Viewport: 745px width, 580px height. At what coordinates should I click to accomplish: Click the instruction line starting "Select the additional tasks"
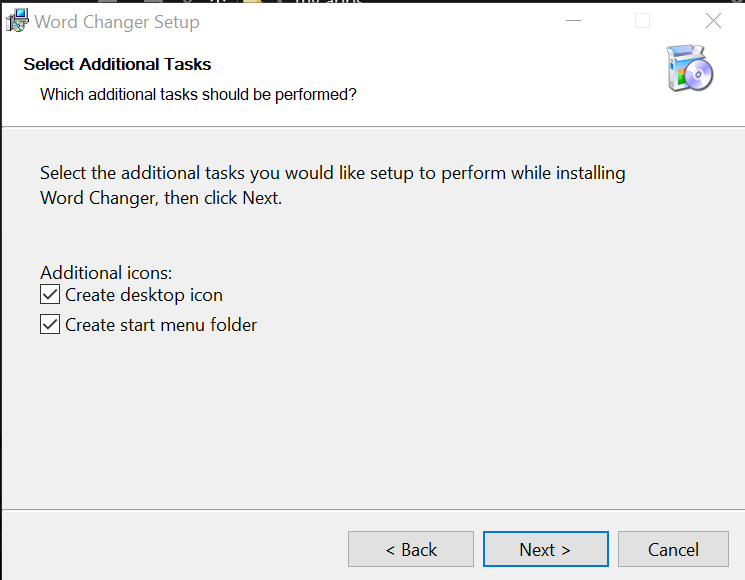click(332, 173)
